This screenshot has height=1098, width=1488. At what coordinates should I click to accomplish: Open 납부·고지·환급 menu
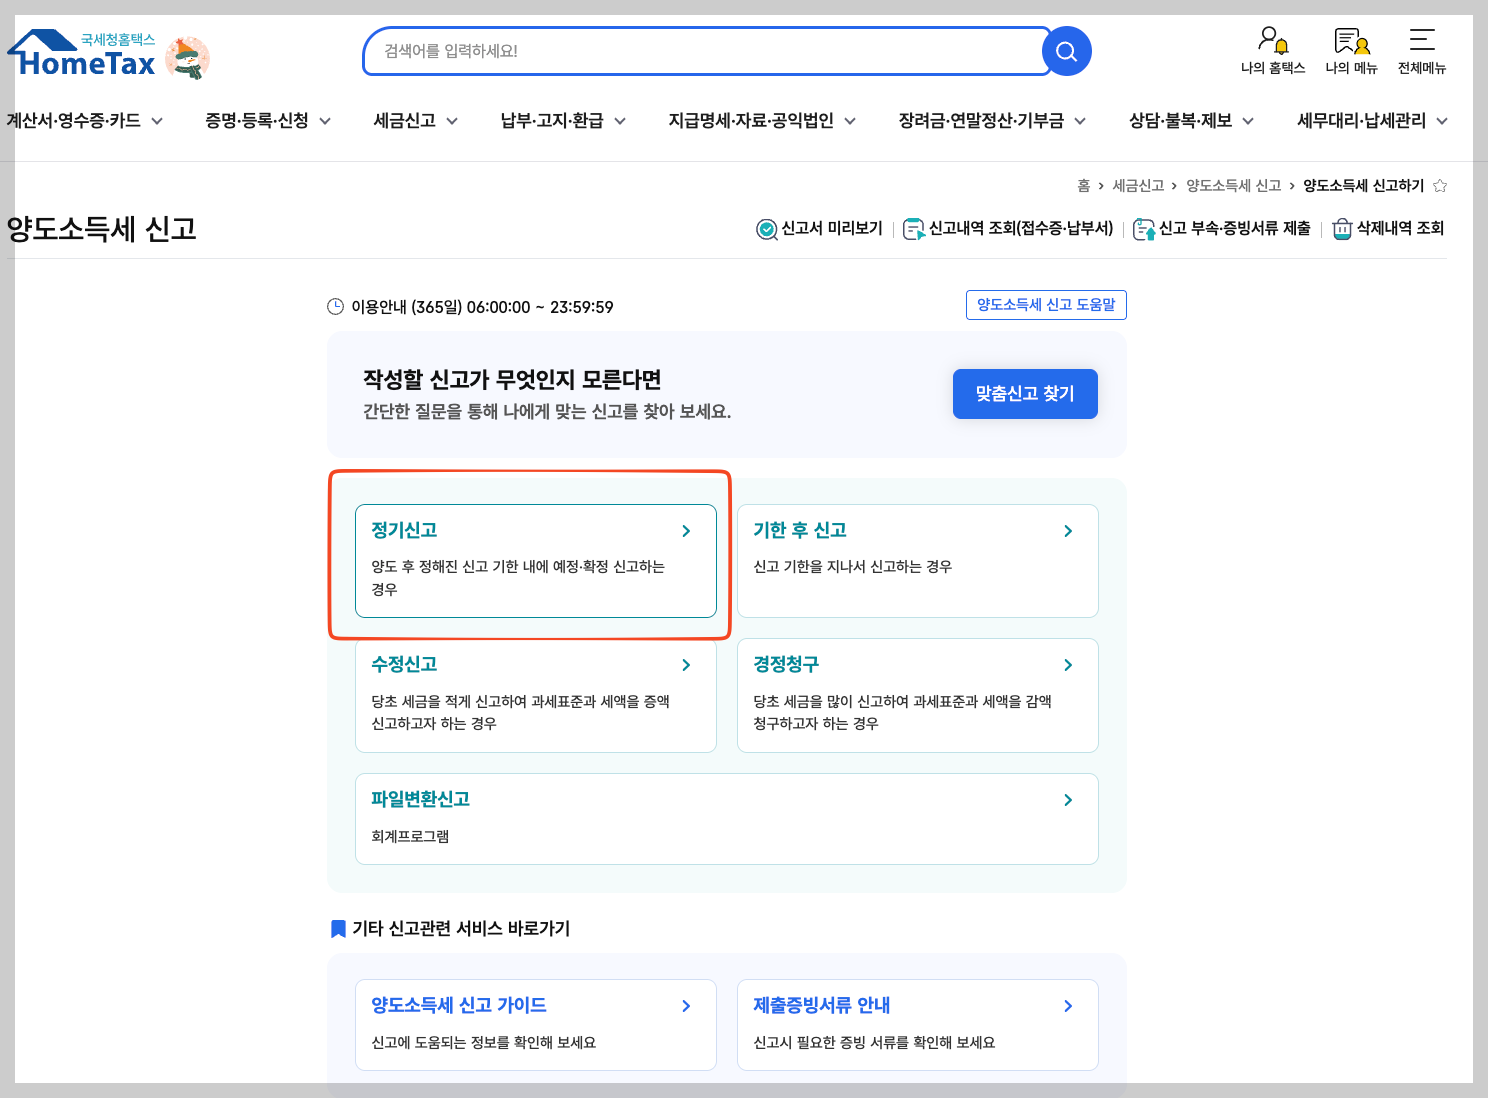tap(552, 121)
